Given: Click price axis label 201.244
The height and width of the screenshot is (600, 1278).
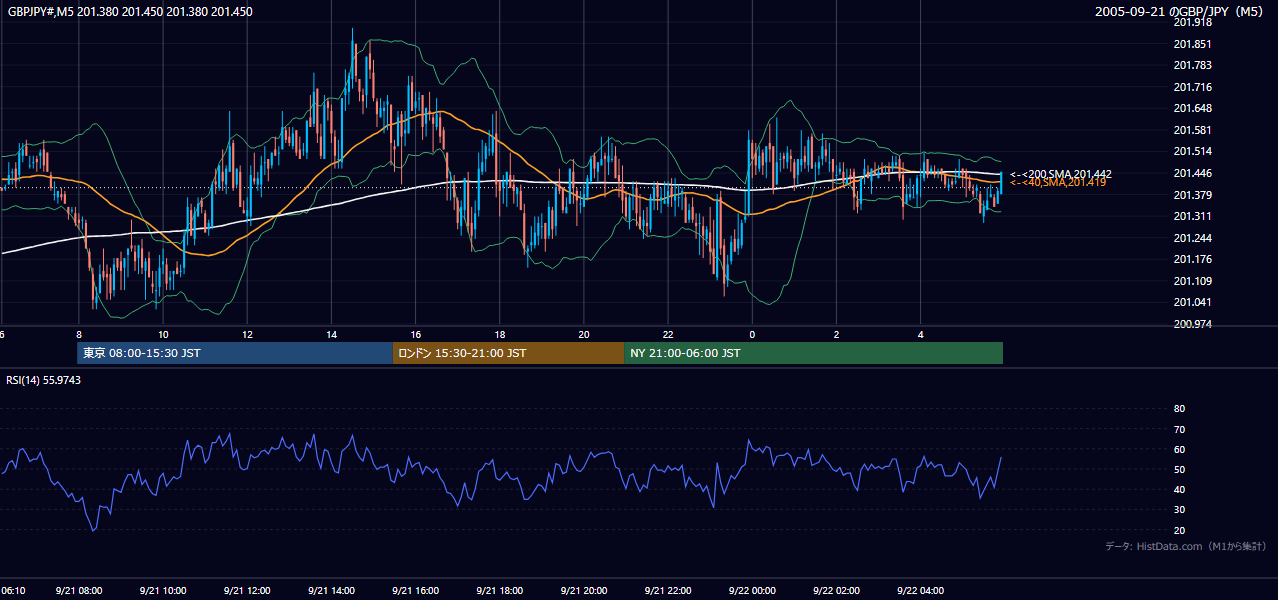Looking at the screenshot, I should pos(1192,238).
